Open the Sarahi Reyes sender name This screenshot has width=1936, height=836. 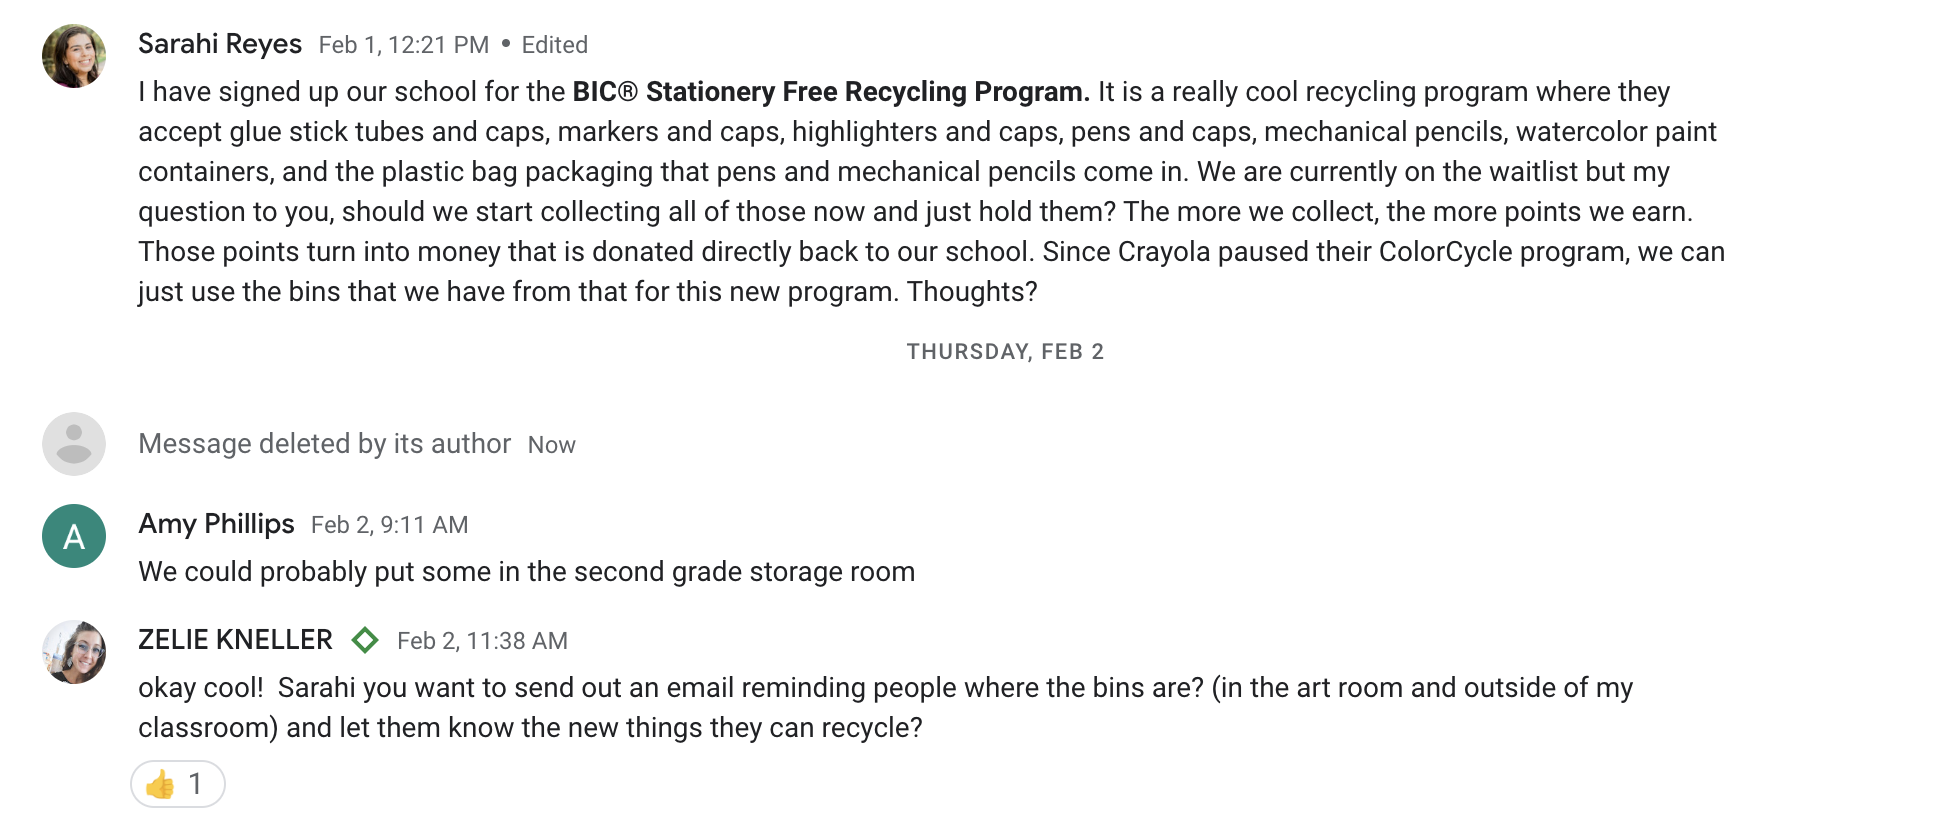click(x=220, y=44)
